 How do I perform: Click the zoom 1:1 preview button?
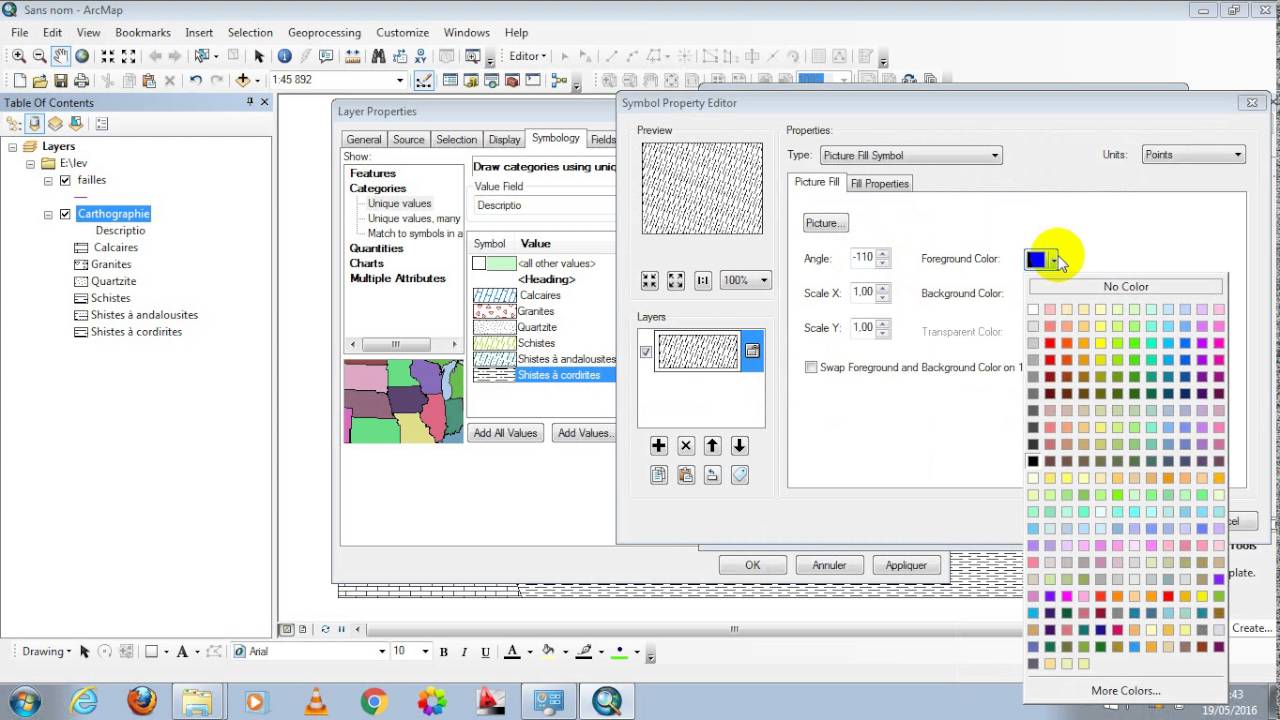tap(703, 281)
